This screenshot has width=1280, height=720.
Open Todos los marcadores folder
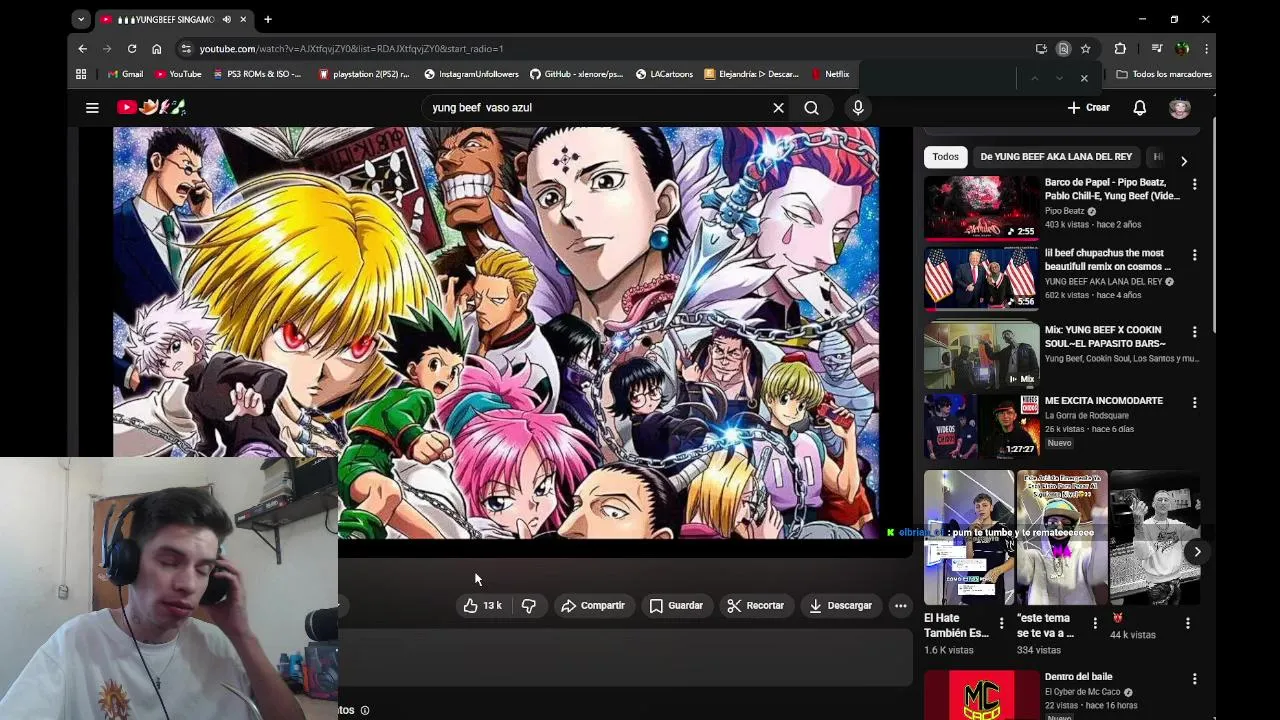[1164, 74]
